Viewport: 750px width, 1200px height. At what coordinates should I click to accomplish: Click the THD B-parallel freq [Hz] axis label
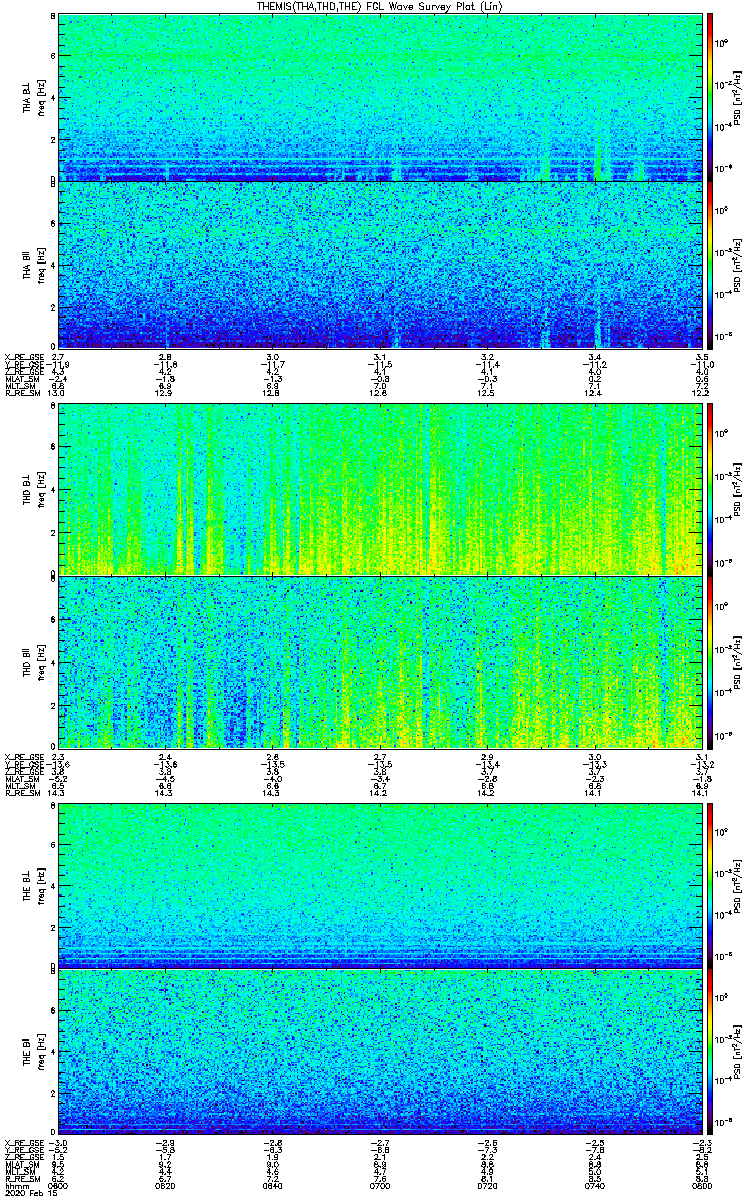tap(40, 662)
